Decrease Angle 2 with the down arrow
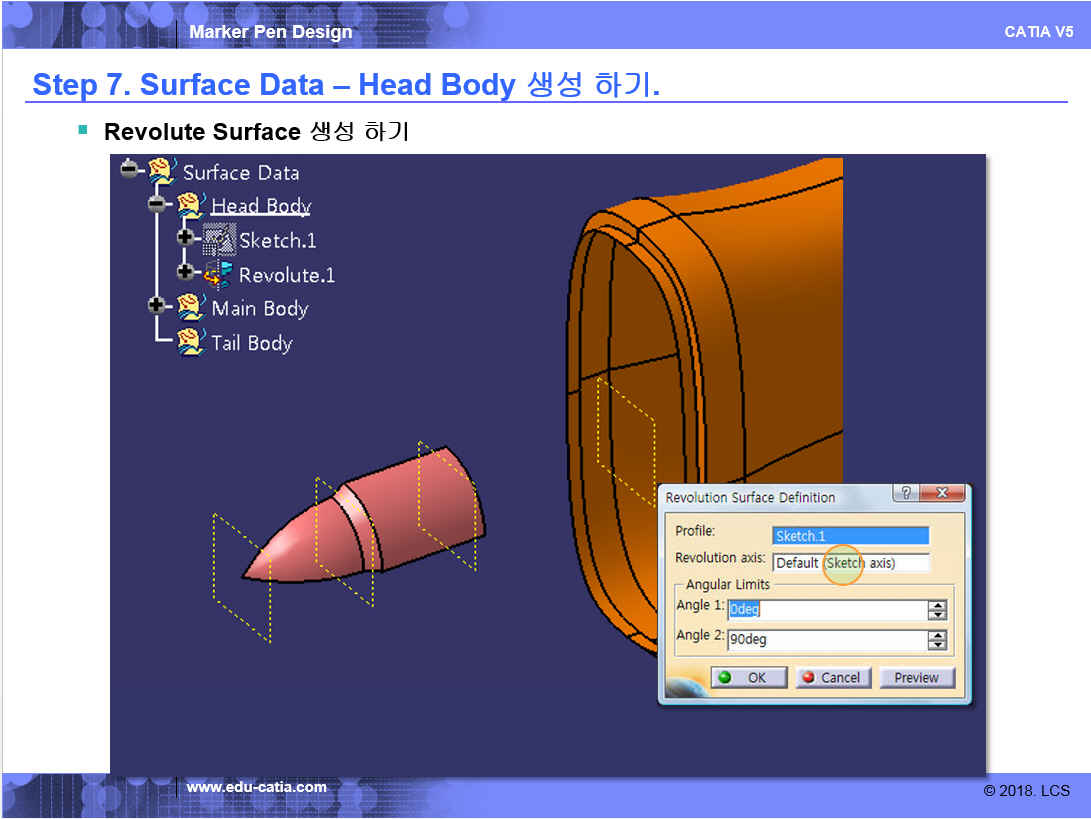Viewport: 1091px width, 819px height. point(937,645)
